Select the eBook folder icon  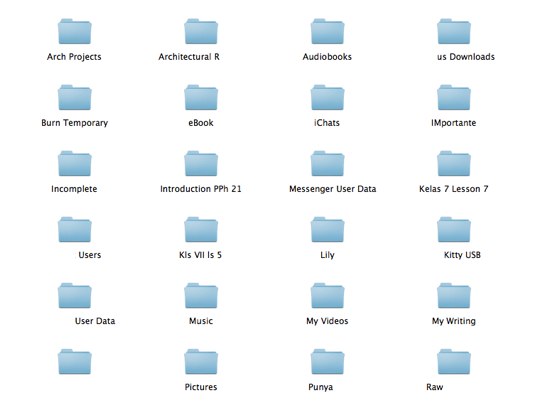[201, 98]
